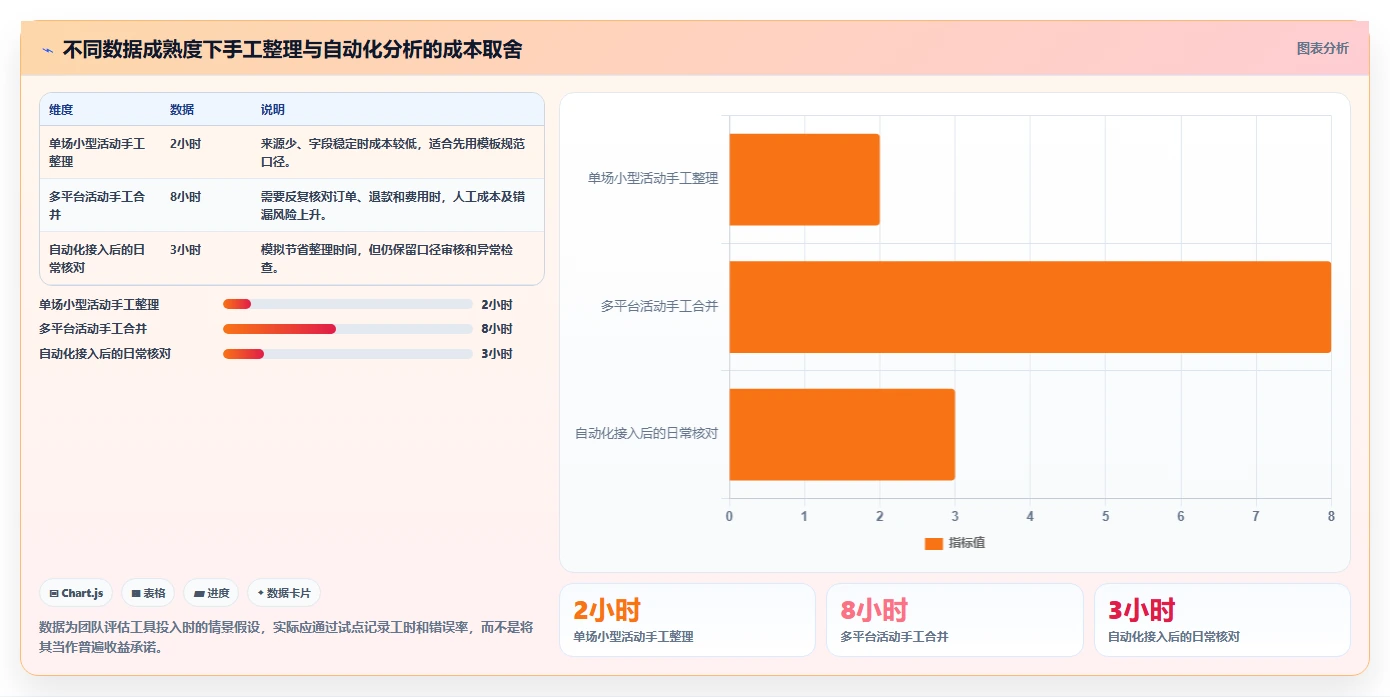This screenshot has height=697, width=1390.
Task: Click the 图表分析 label in the header
Action: 1322,48
